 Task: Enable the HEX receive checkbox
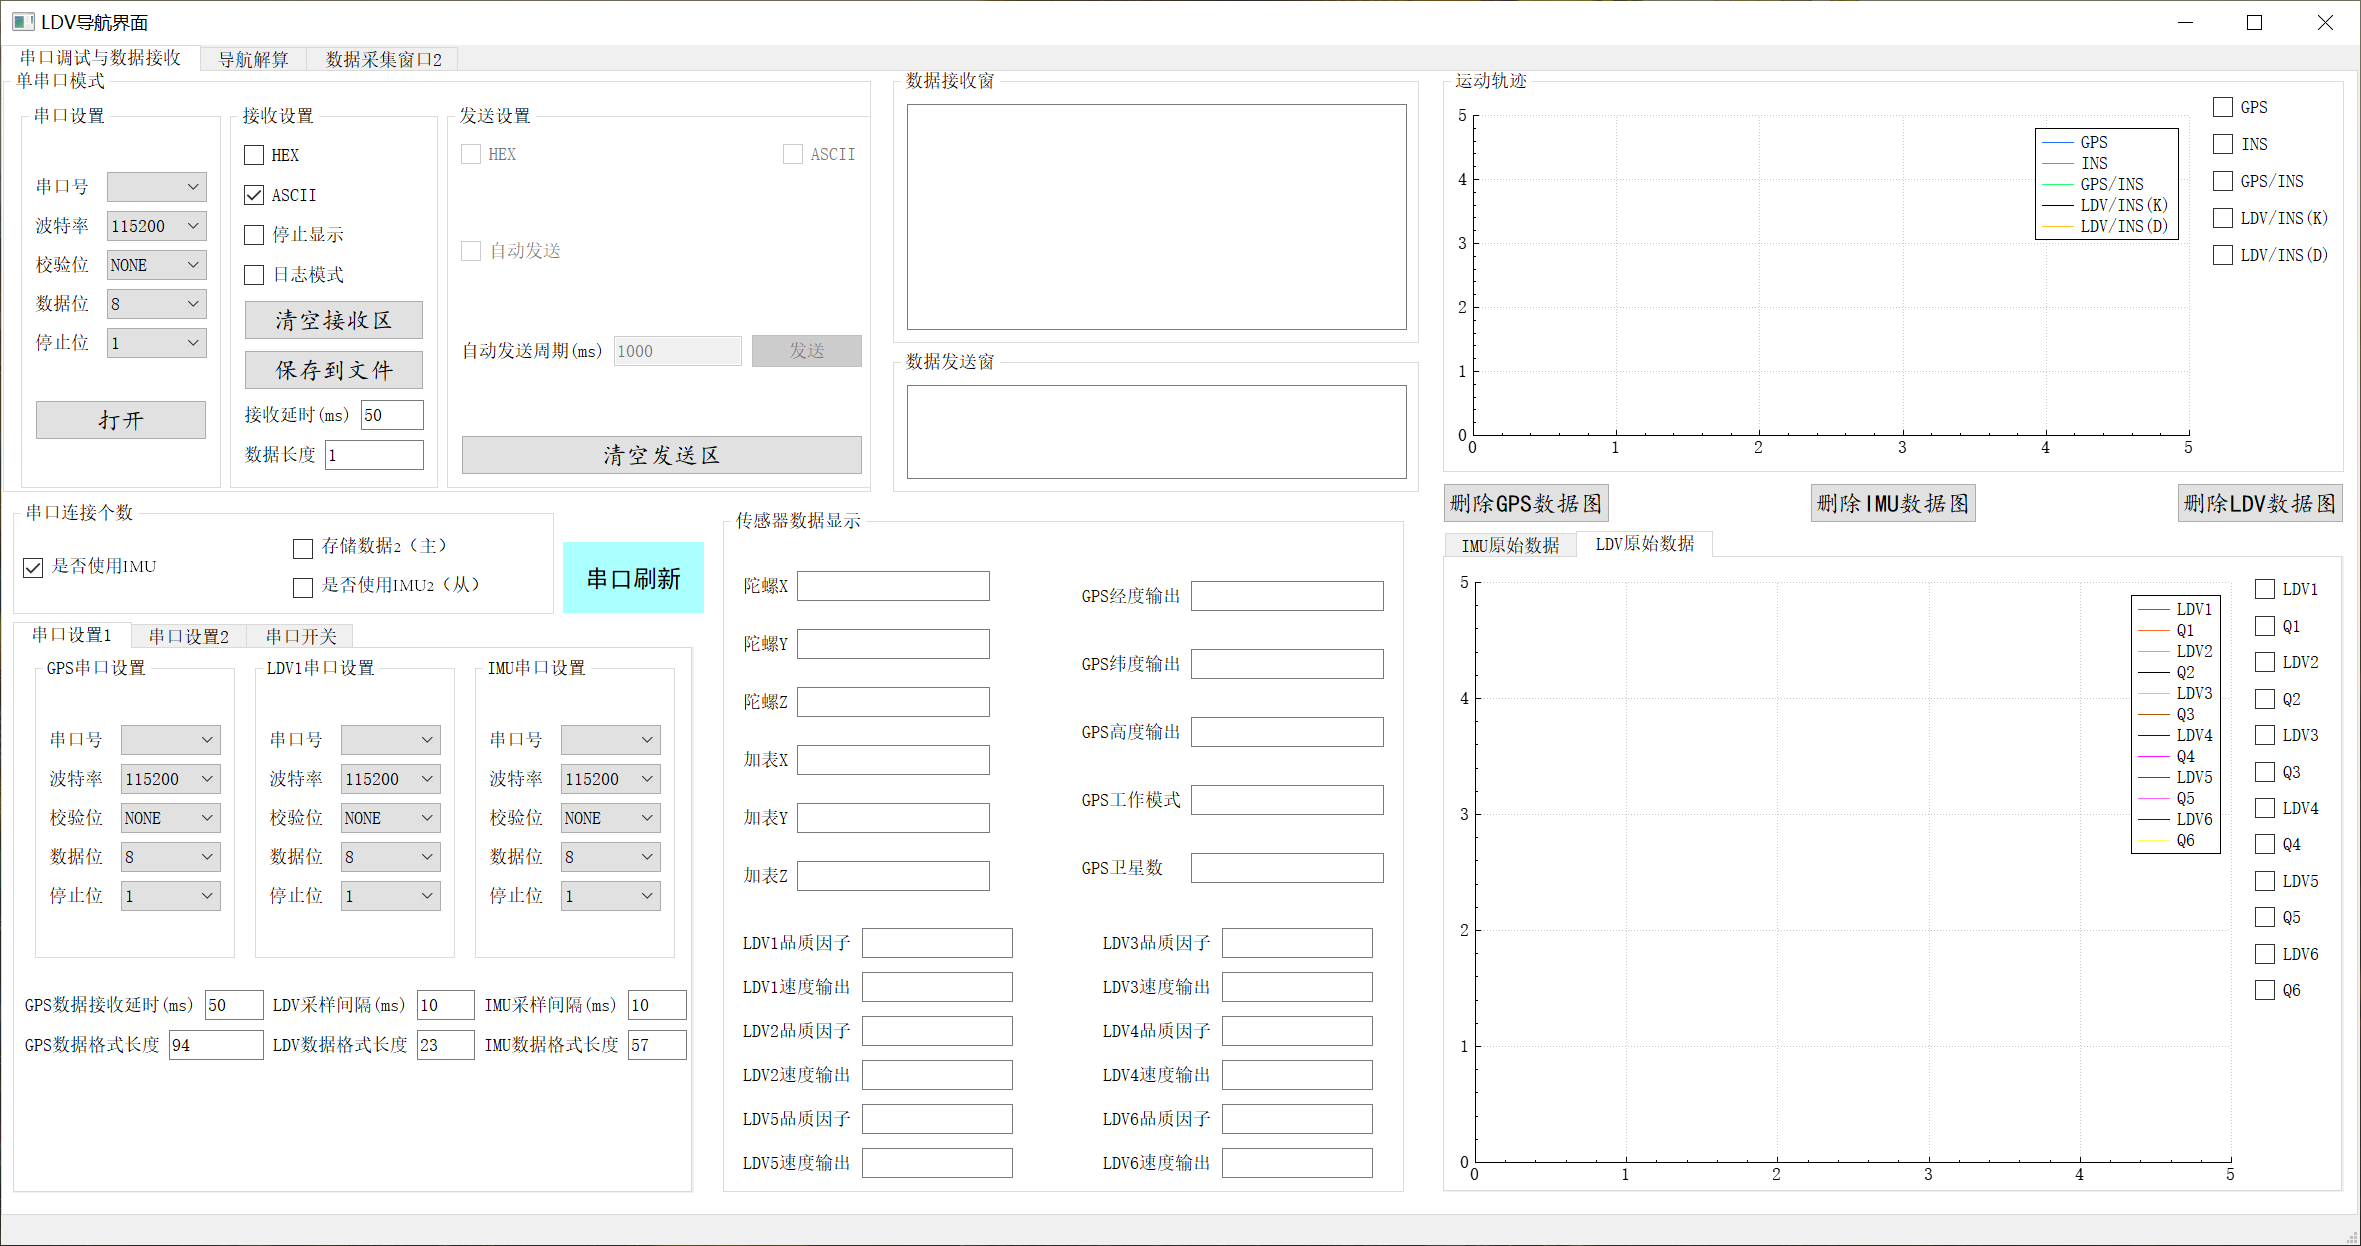click(254, 155)
